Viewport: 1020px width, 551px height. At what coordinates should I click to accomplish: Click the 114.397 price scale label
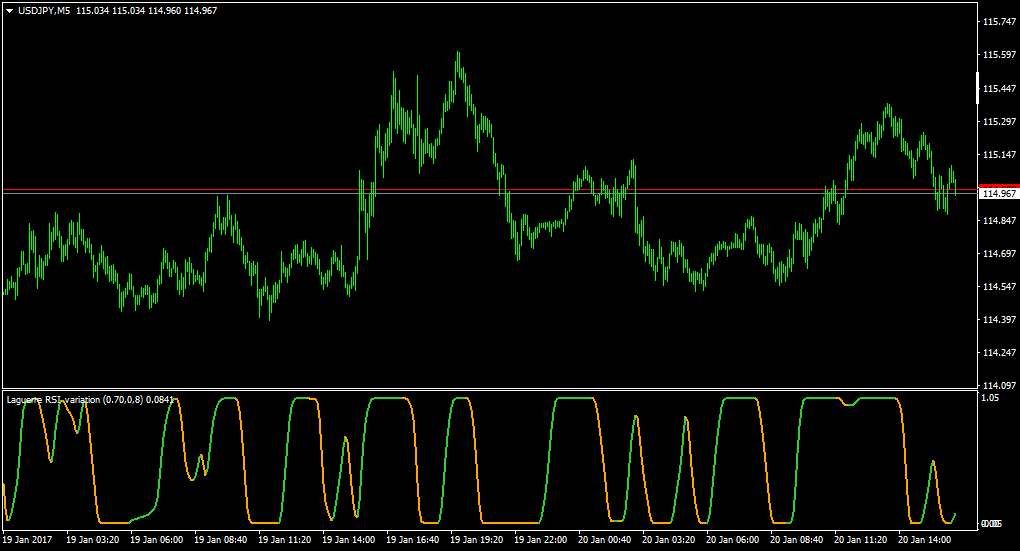pyautogui.click(x=999, y=319)
